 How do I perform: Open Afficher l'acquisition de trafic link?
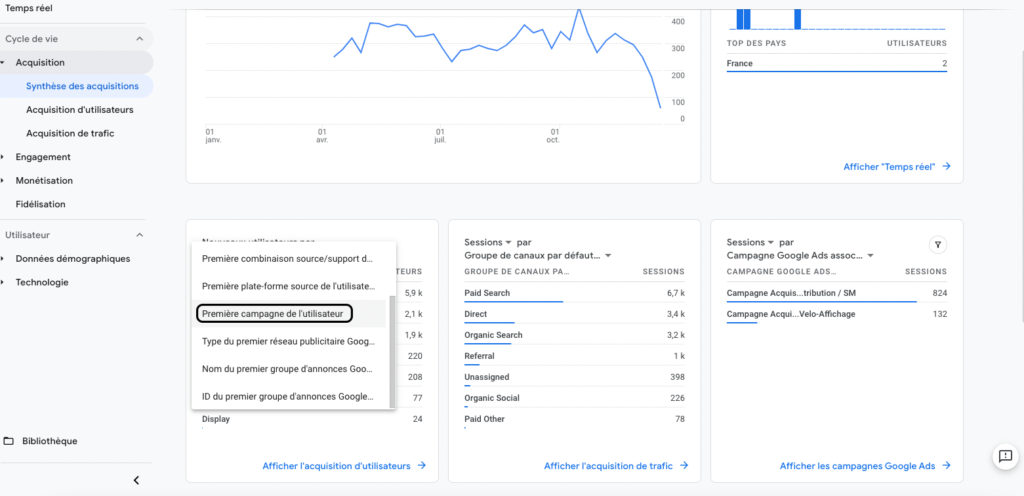[615, 466]
